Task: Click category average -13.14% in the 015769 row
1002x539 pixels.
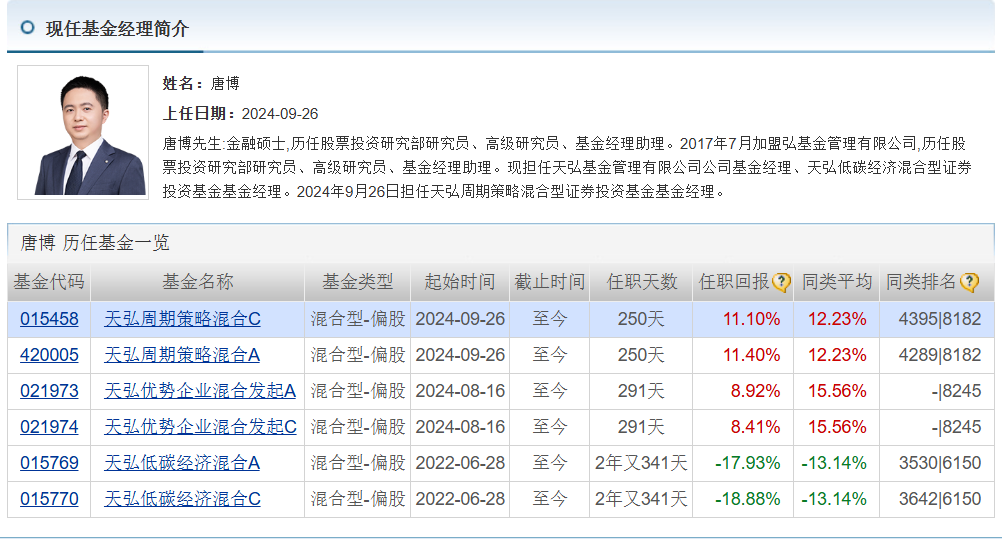Action: click(x=834, y=463)
